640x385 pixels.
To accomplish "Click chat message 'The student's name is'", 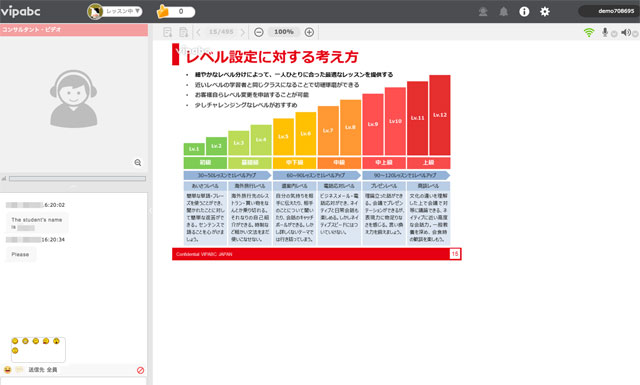I will coord(37,223).
